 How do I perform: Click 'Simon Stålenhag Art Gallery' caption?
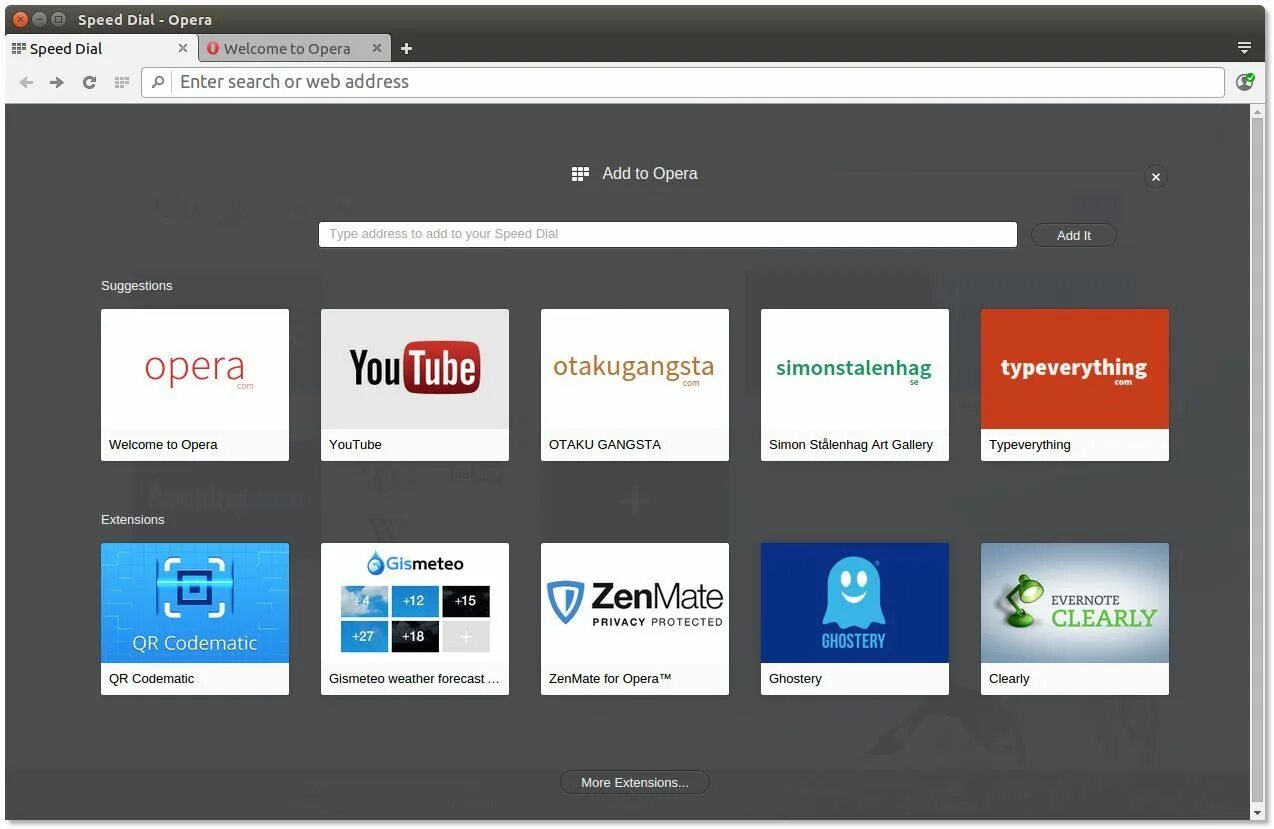[851, 445]
